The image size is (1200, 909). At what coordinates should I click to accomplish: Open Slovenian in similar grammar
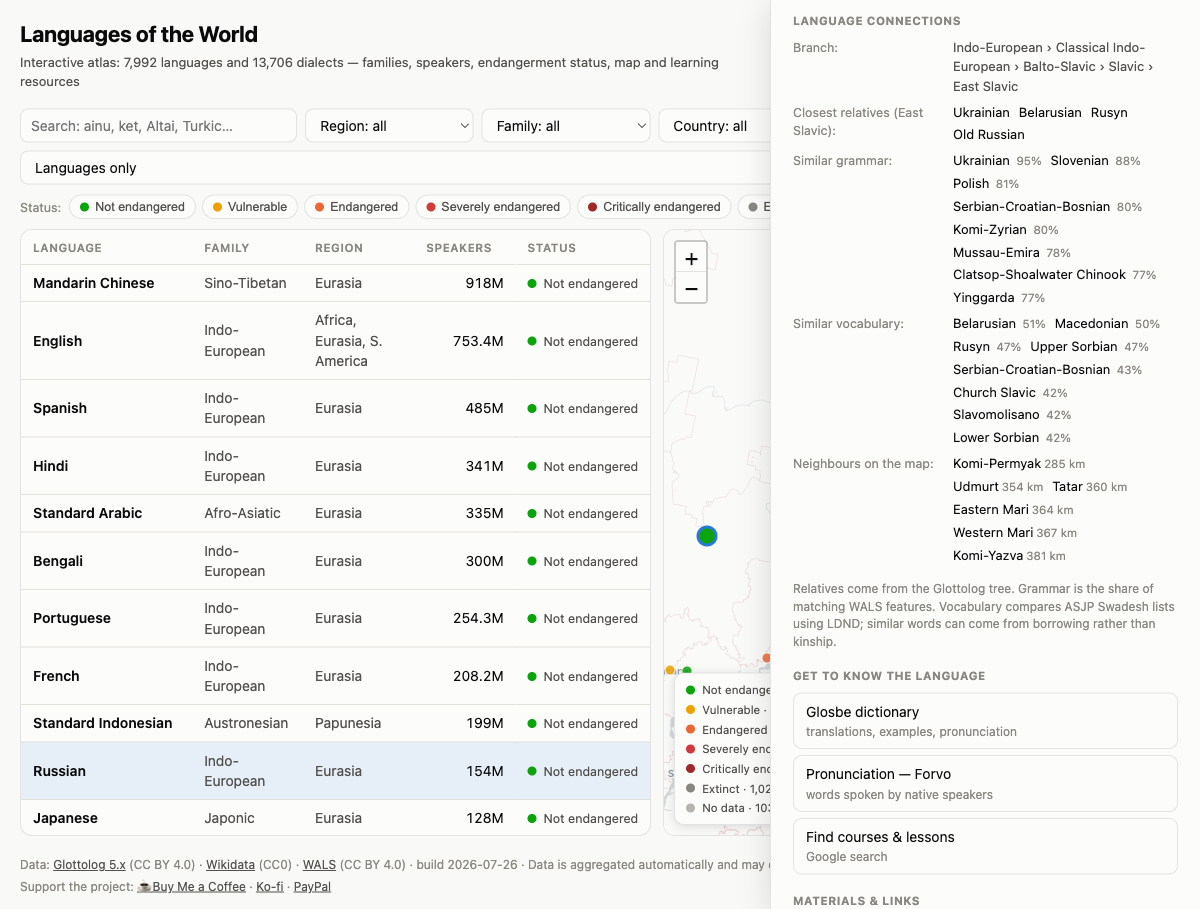pos(1079,161)
